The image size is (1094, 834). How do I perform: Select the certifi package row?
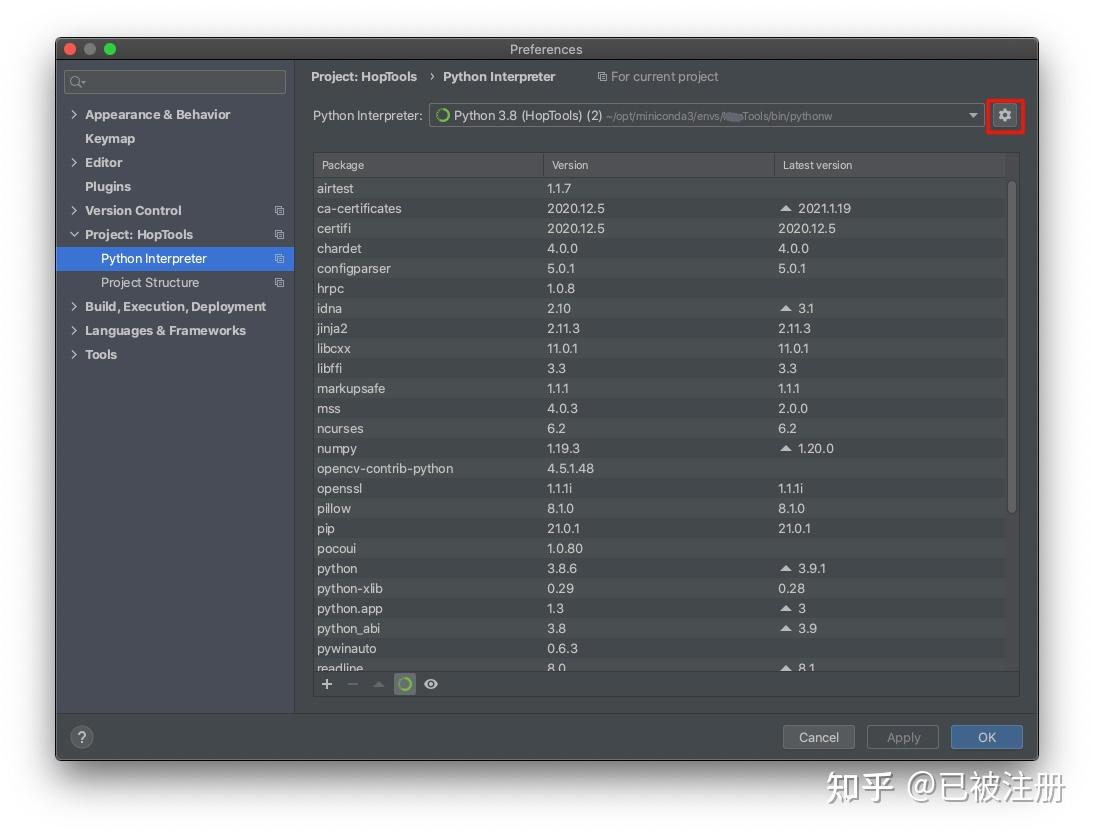point(660,228)
